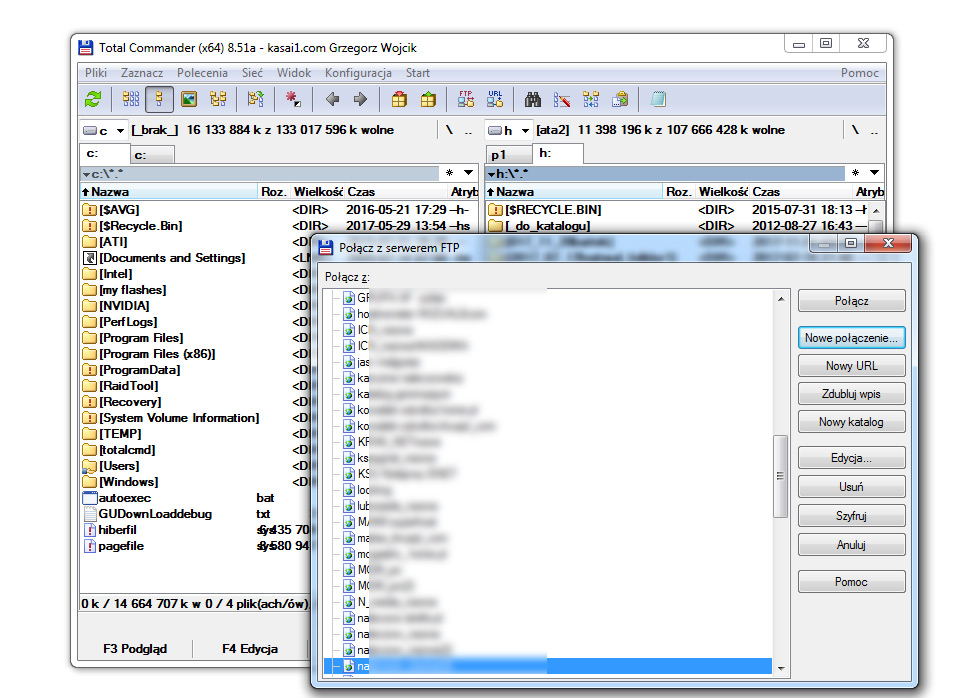This screenshot has height=698, width=960.
Task: Open the multi-rename tool icon
Action: [x=561, y=99]
